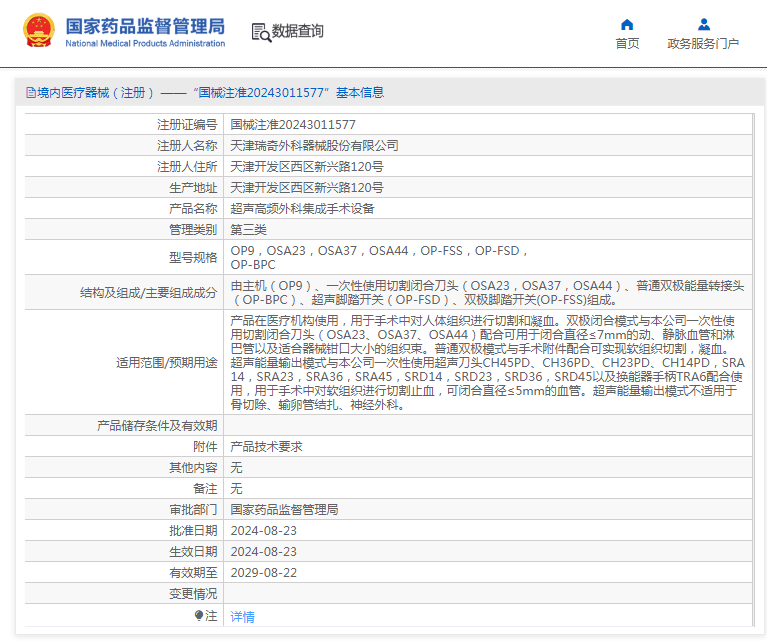Click the structure text starting 由主机（OP9）
767x641 pixels.
(x=487, y=293)
